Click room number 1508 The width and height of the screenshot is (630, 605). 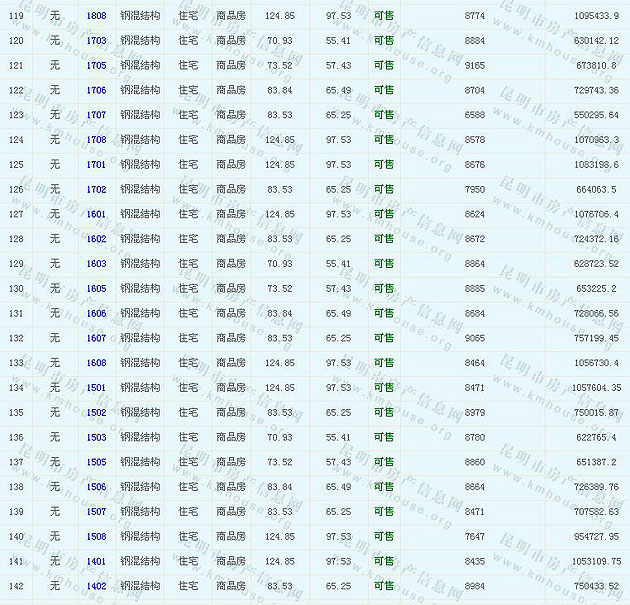coord(96,536)
